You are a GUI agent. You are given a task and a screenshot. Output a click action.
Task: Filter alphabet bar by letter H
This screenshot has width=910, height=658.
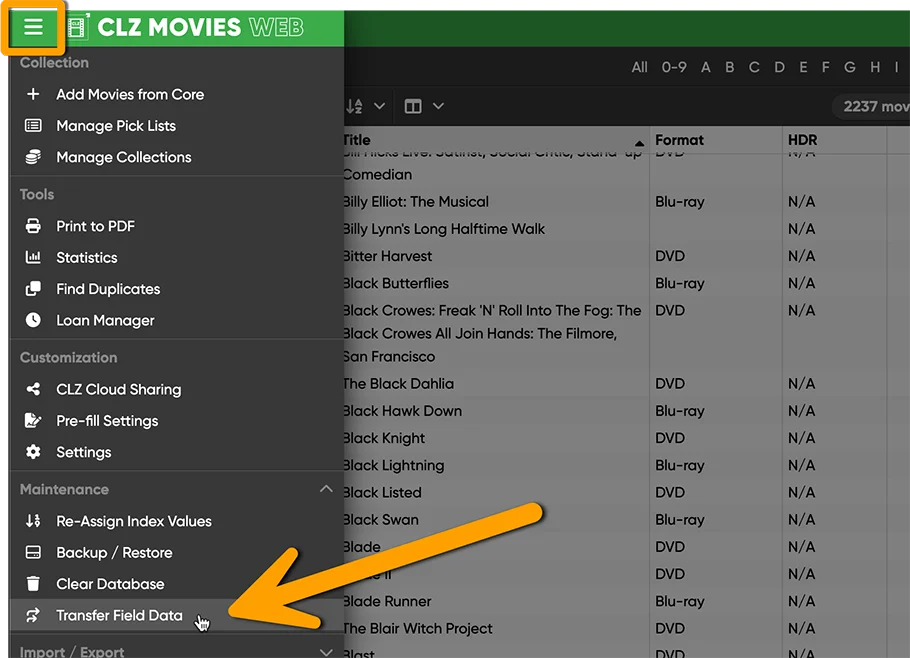[875, 67]
